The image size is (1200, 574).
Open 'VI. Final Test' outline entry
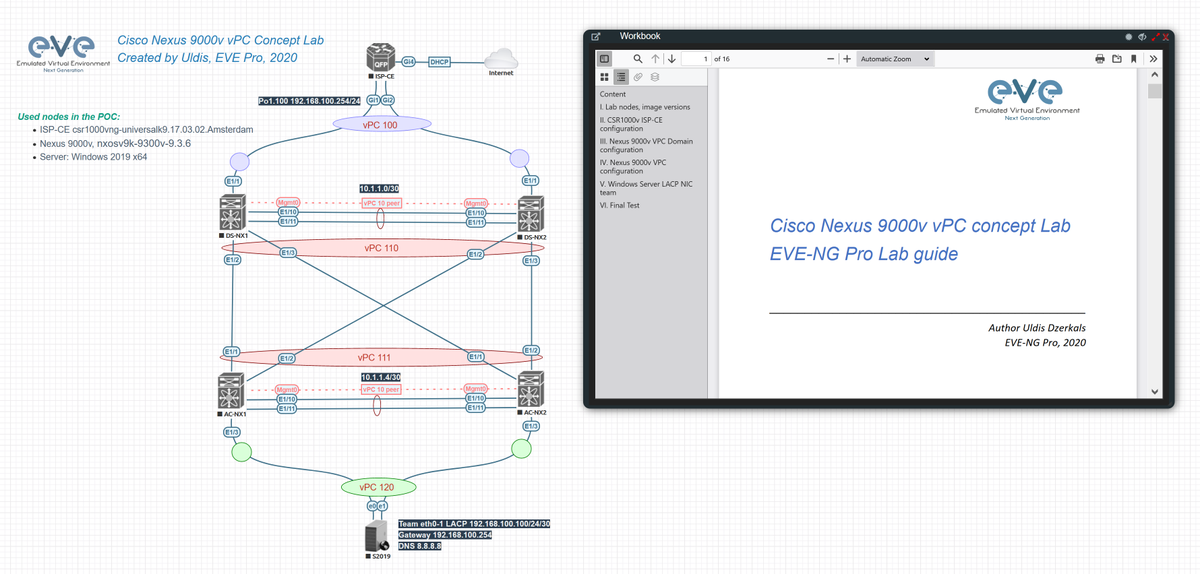tap(620, 206)
